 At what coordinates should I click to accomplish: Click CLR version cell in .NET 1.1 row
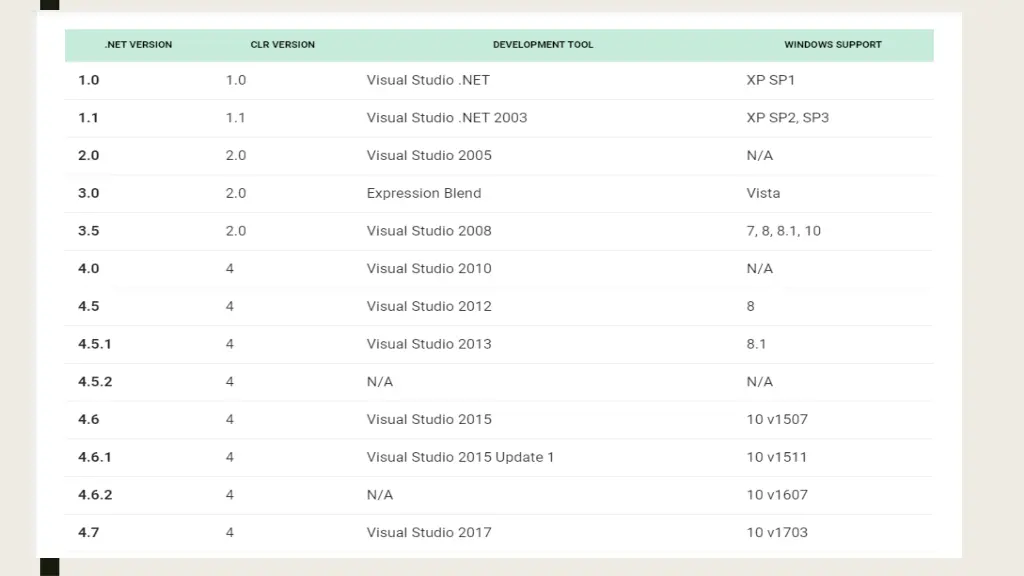click(235, 118)
